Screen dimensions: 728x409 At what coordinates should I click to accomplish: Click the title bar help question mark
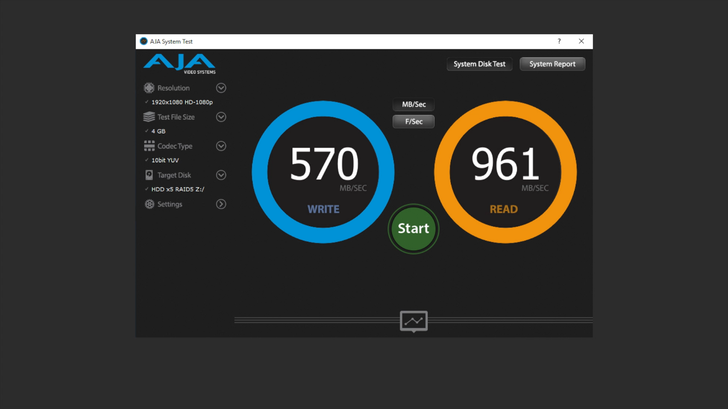[559, 42]
